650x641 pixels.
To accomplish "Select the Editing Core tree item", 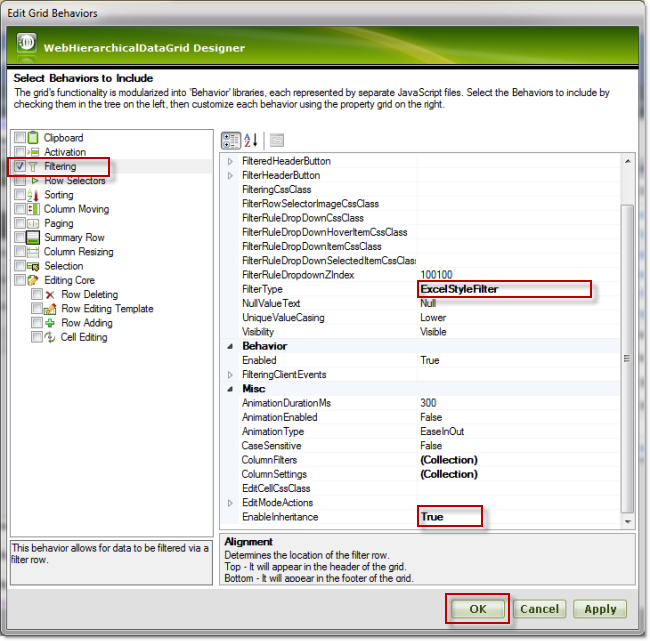I will click(x=69, y=281).
